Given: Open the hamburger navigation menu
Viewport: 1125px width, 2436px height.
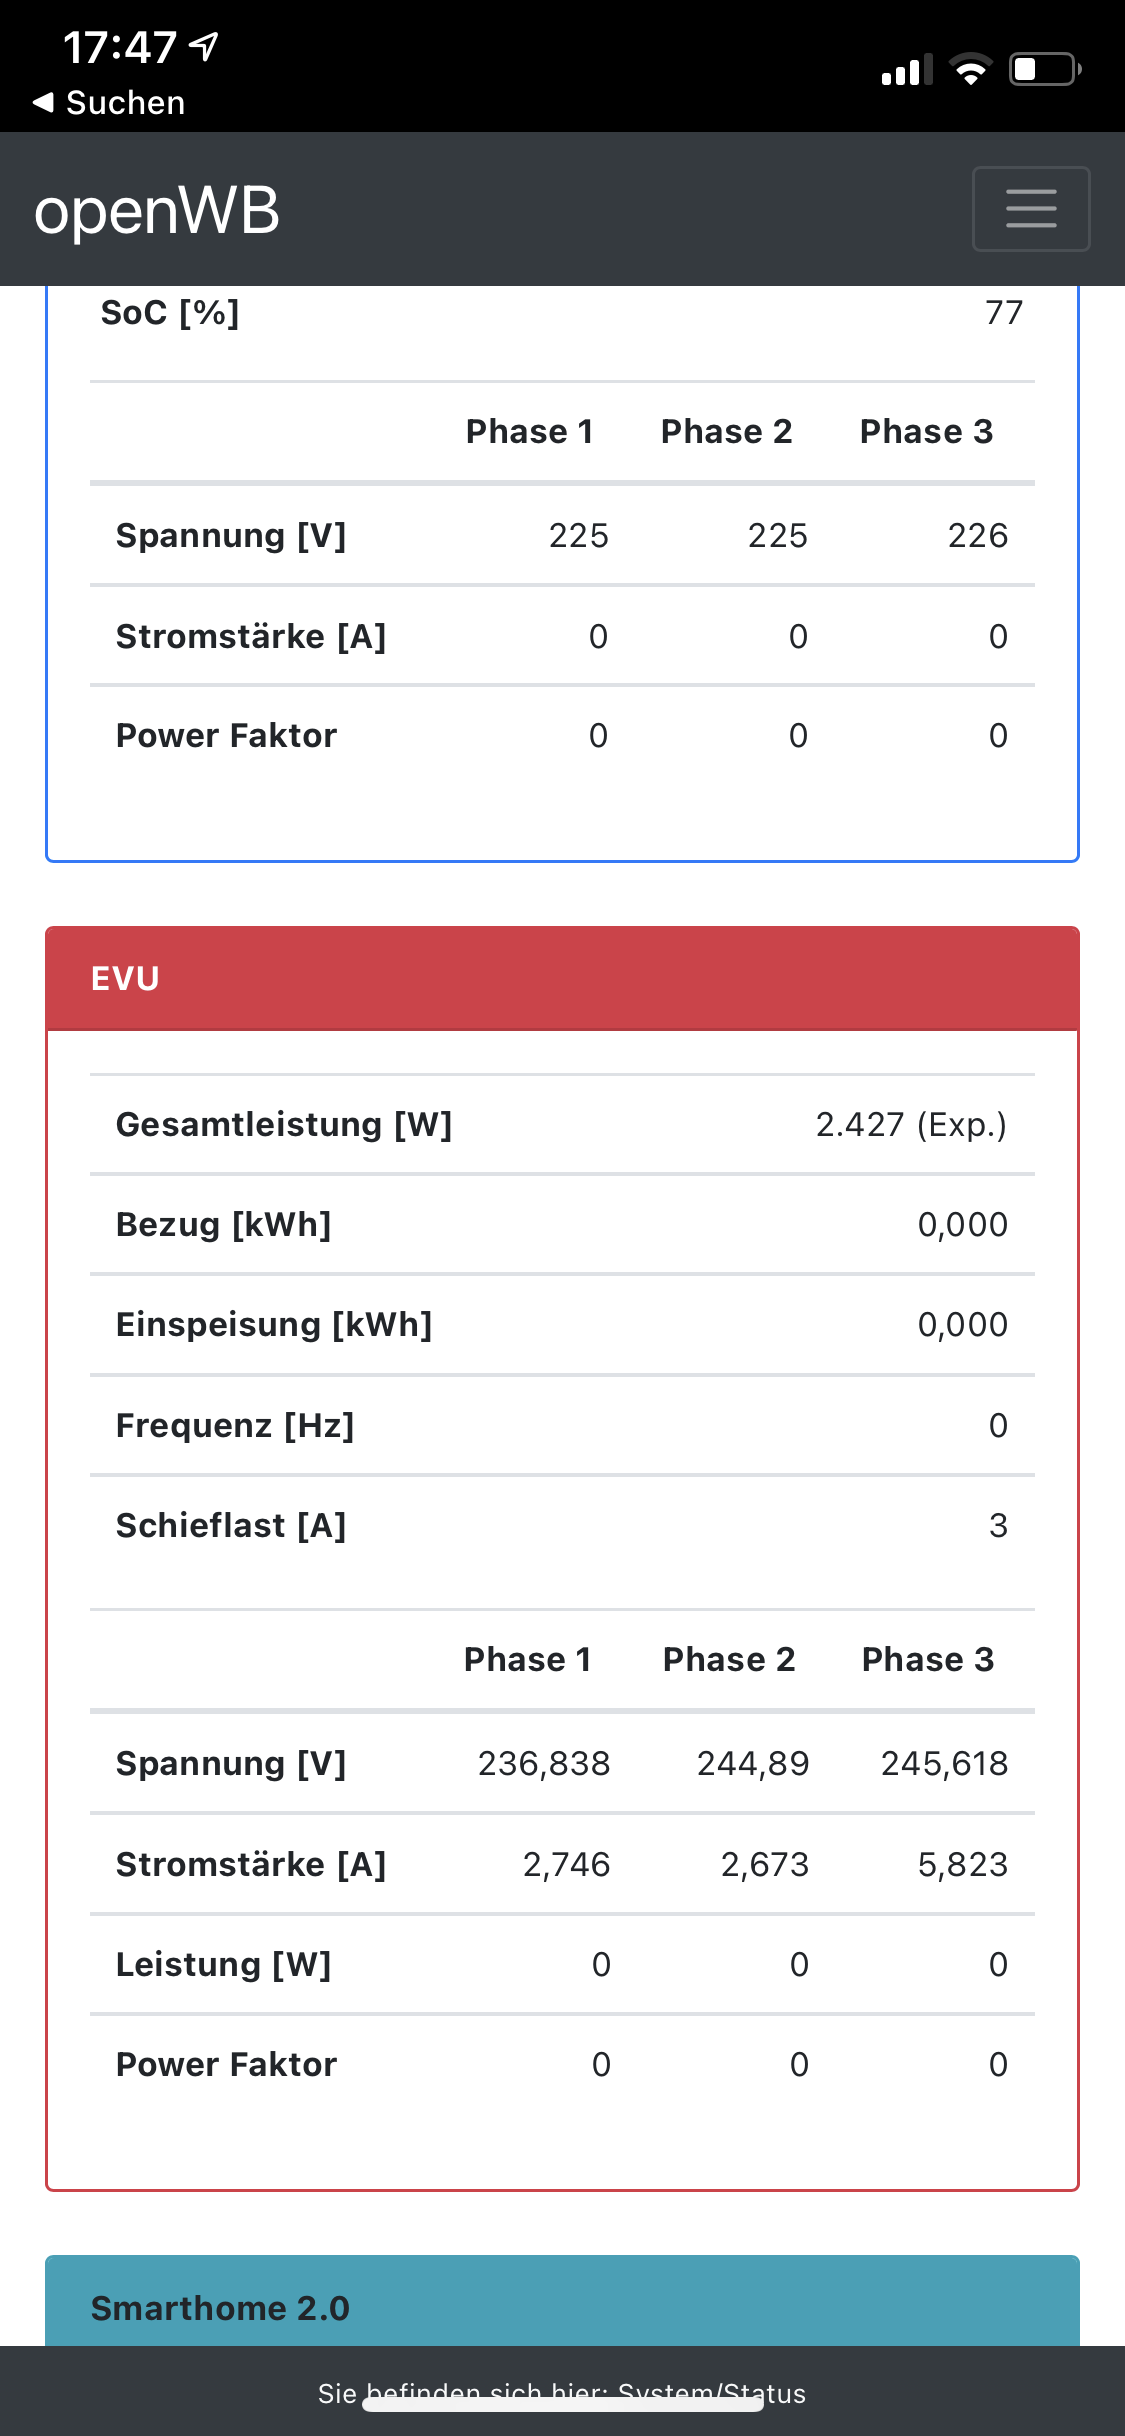Looking at the screenshot, I should pyautogui.click(x=1030, y=209).
